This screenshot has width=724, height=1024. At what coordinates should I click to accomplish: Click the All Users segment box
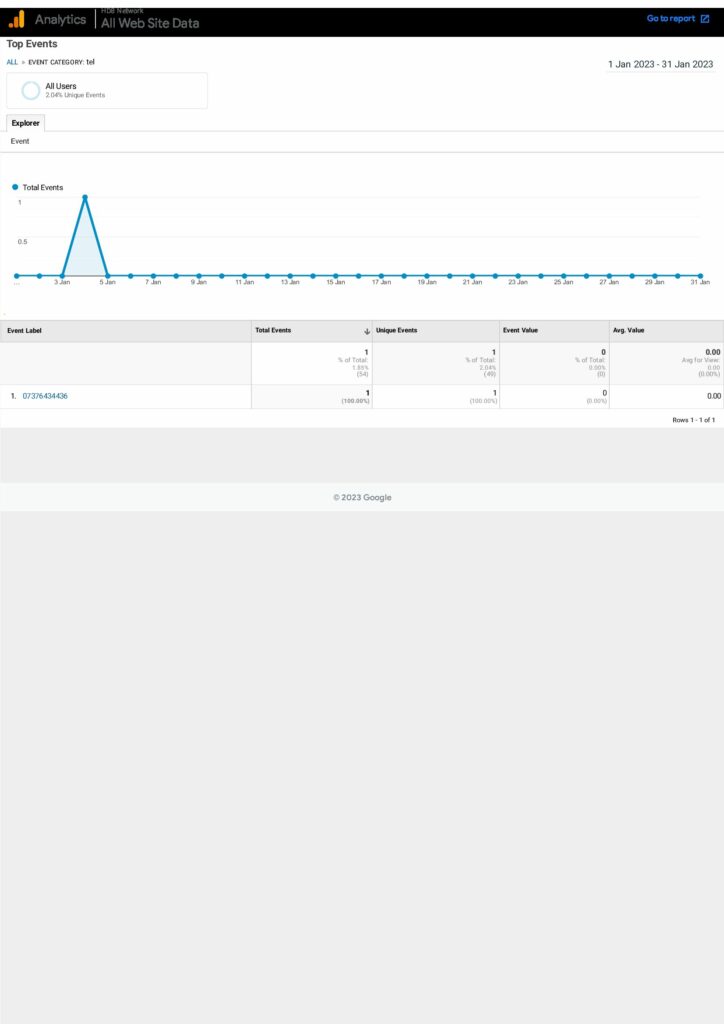pos(107,90)
